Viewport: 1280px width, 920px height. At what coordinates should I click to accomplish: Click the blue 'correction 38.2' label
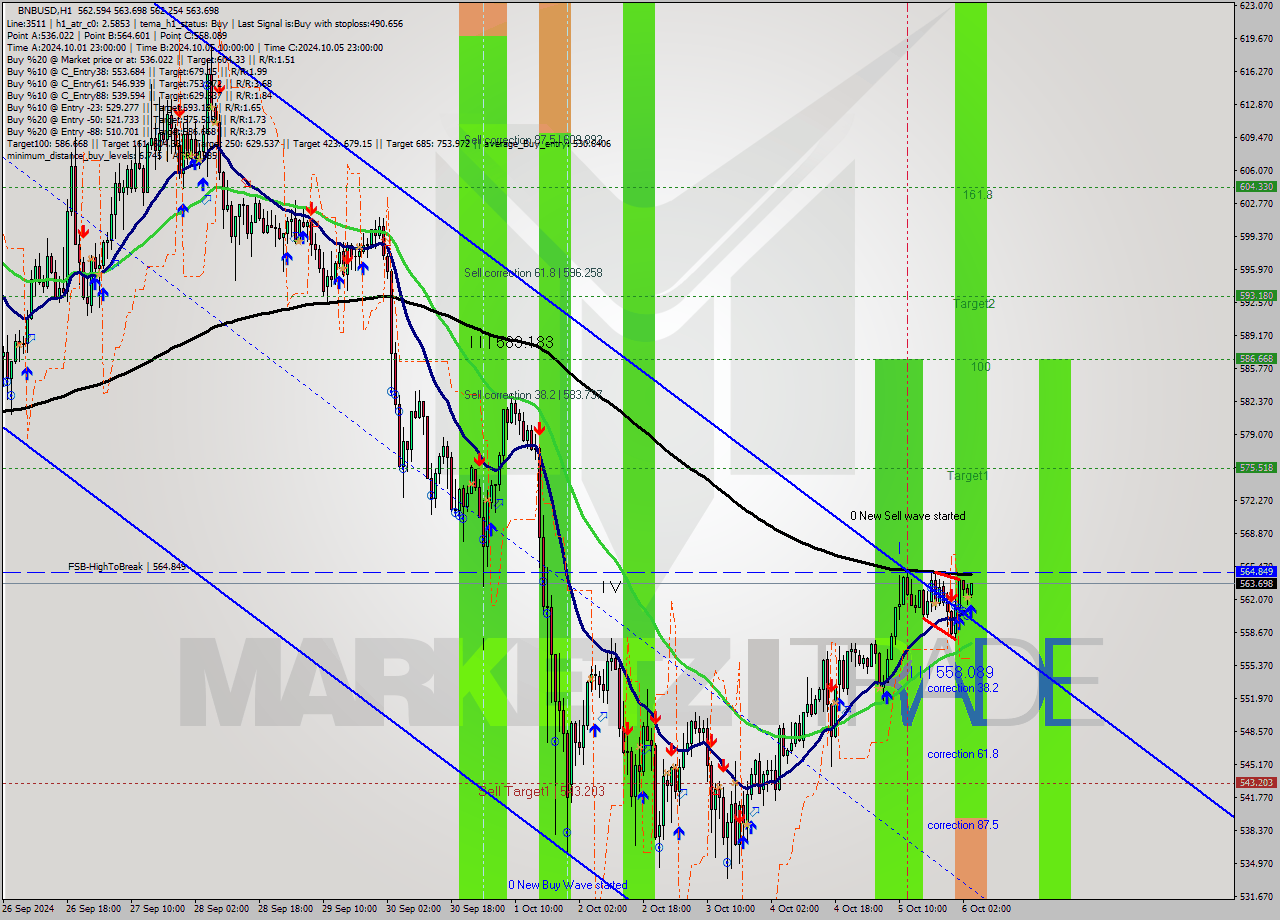click(962, 688)
